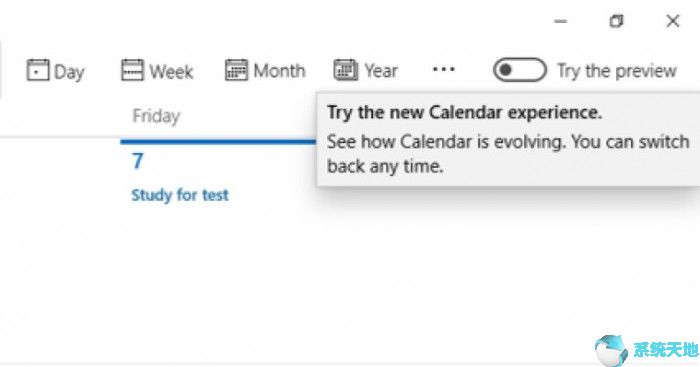700x367 pixels.
Task: Click the "Try the new Calendar experience" tooltip heading
Action: [x=464, y=113]
